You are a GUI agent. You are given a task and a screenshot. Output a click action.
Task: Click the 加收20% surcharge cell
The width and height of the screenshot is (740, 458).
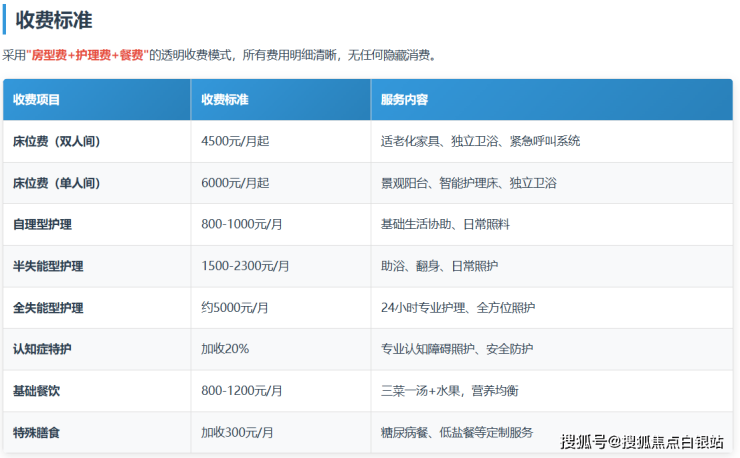click(x=225, y=349)
